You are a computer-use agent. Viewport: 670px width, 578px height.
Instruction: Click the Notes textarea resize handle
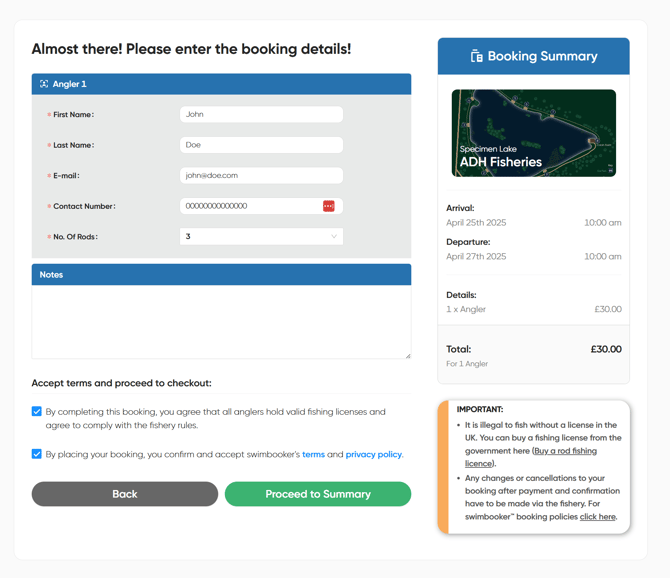[x=407, y=355]
